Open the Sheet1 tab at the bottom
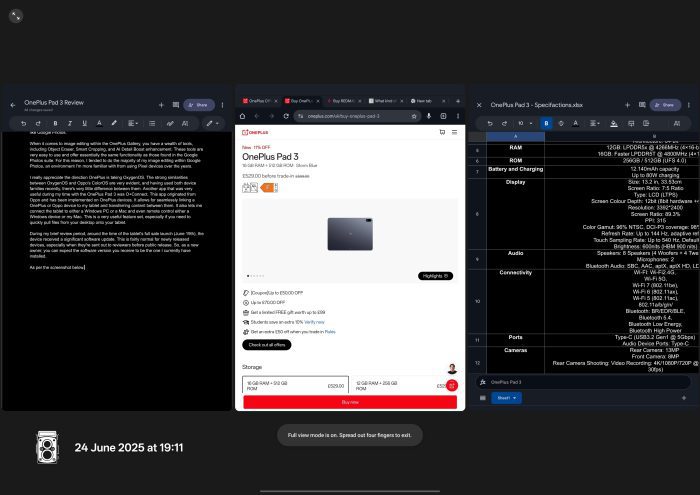Viewport: 700px width, 495px height. [505, 397]
